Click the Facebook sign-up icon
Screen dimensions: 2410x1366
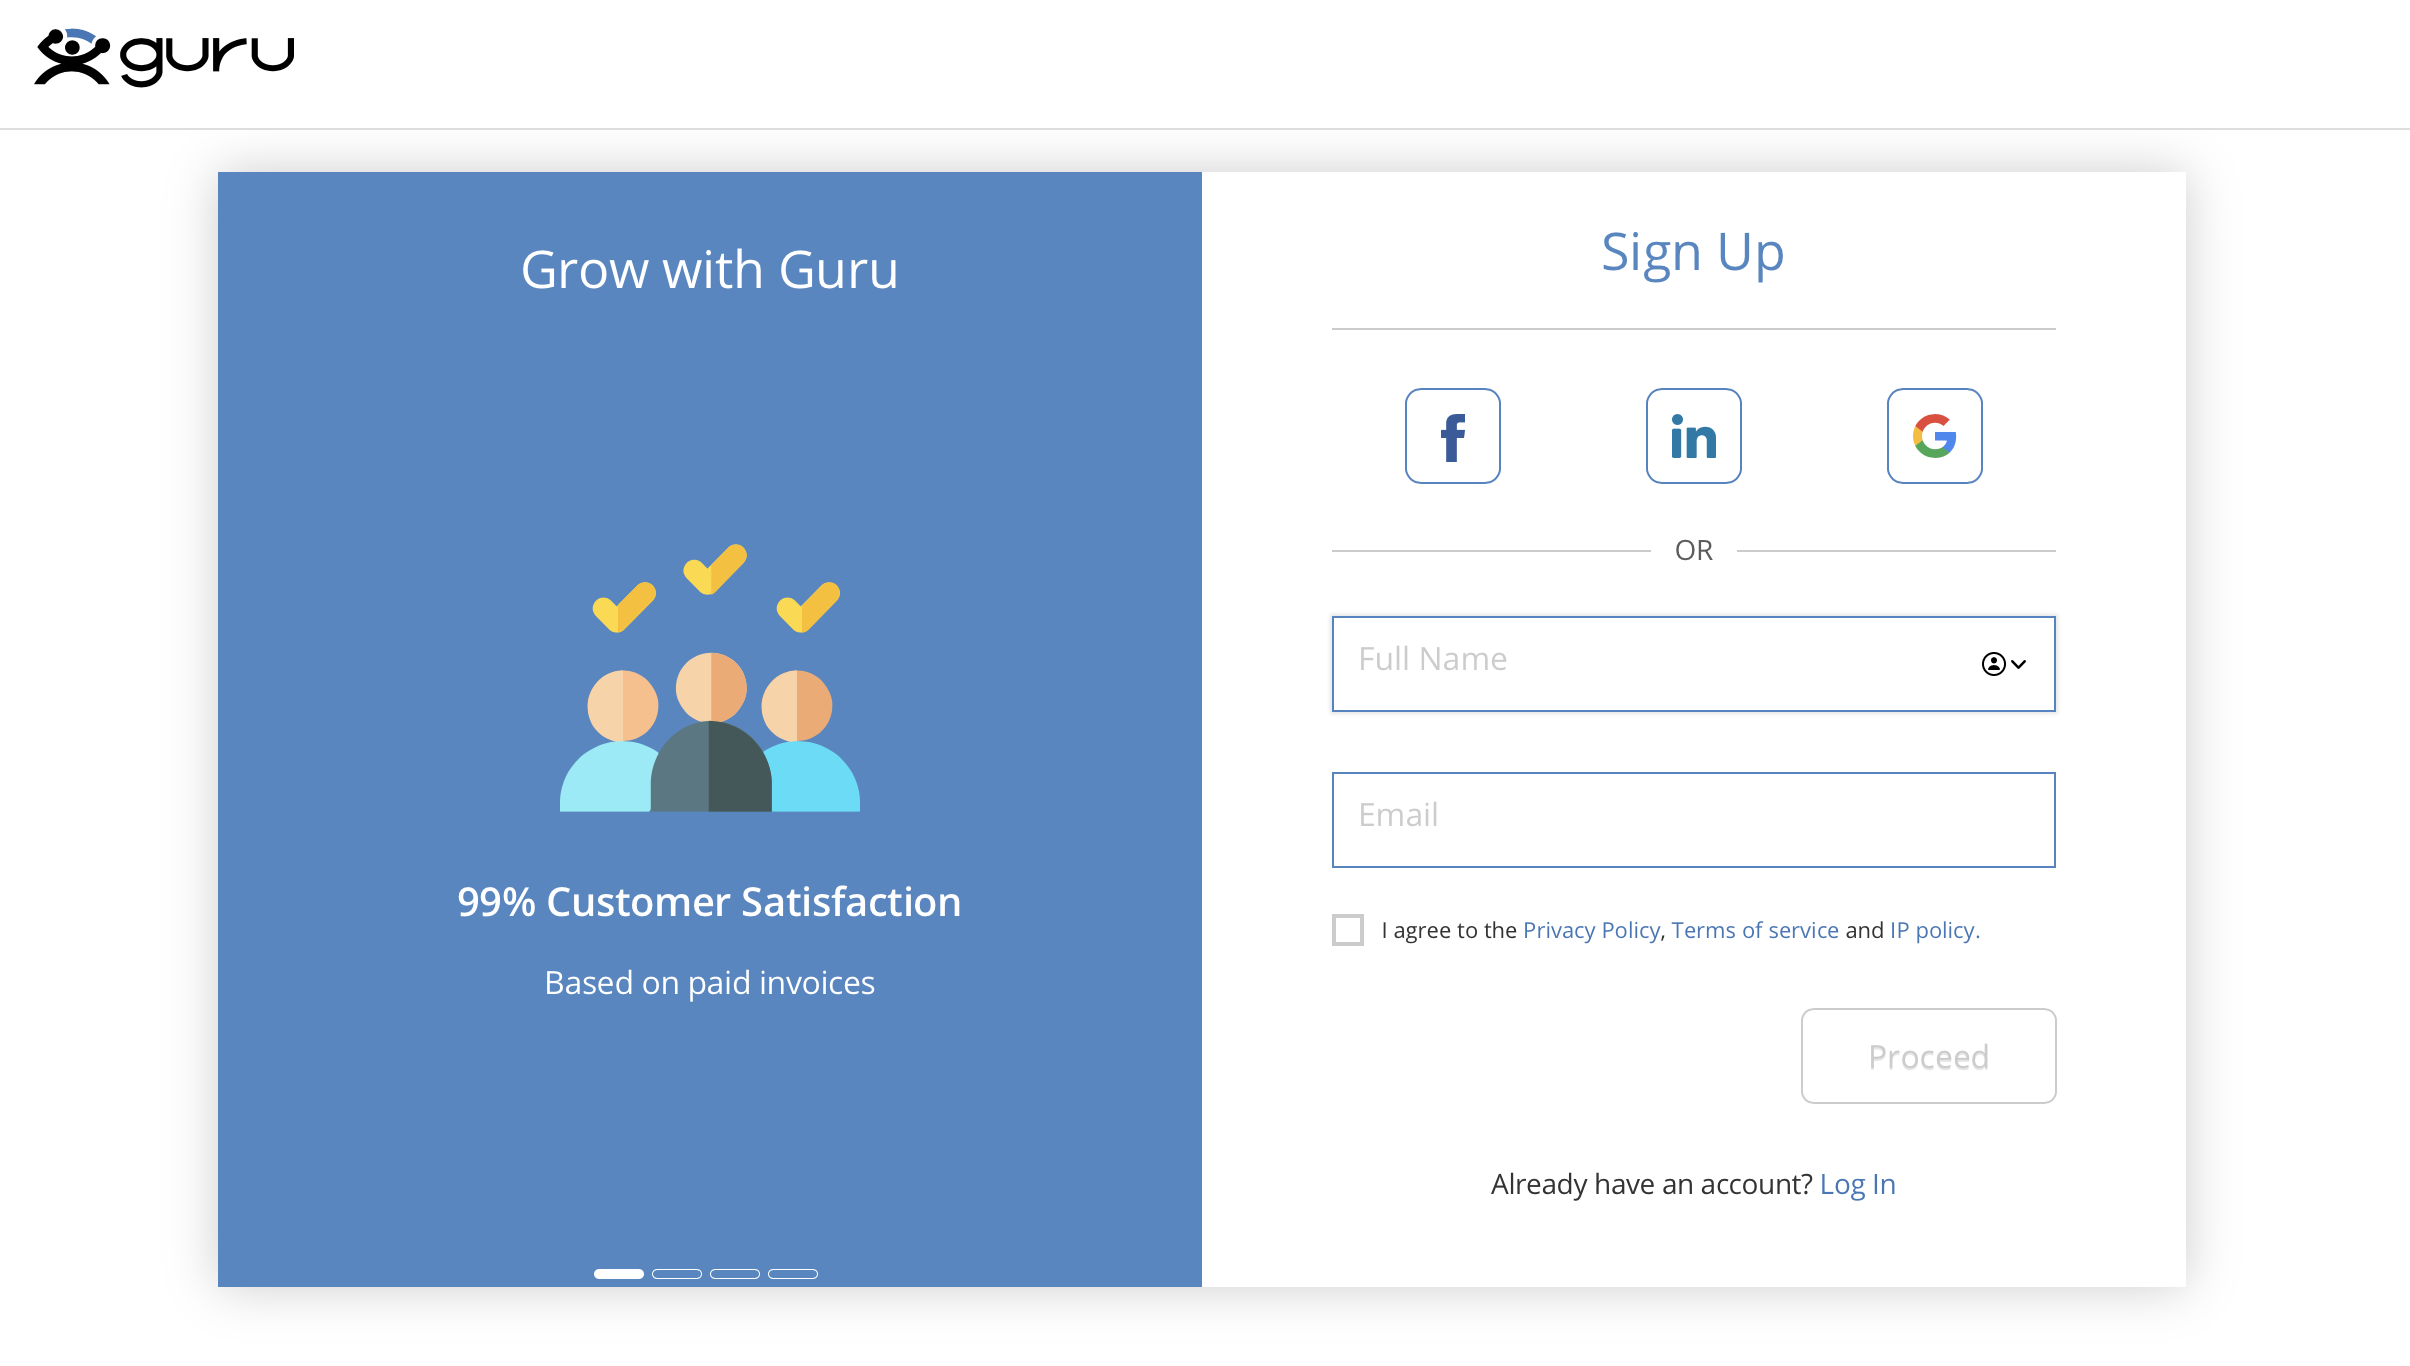[1453, 435]
